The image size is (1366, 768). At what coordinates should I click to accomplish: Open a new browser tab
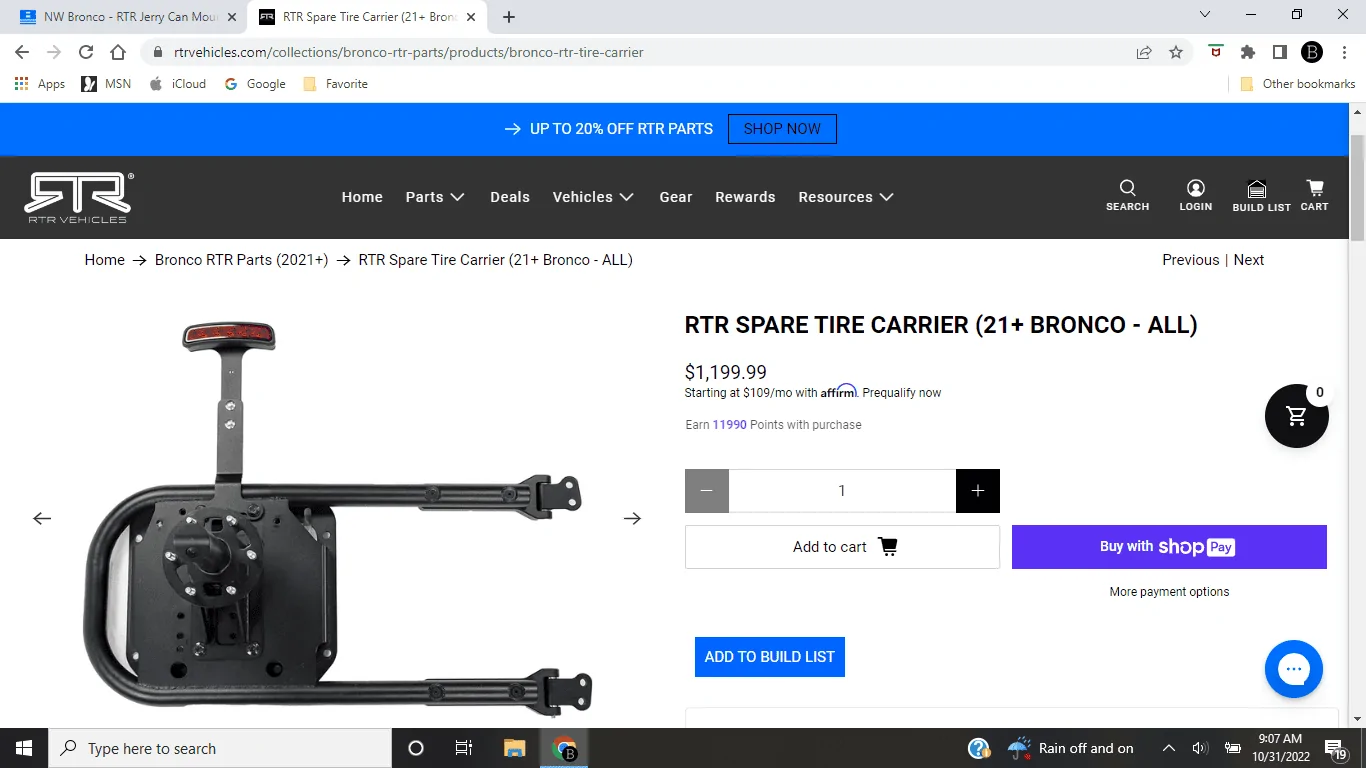509,17
